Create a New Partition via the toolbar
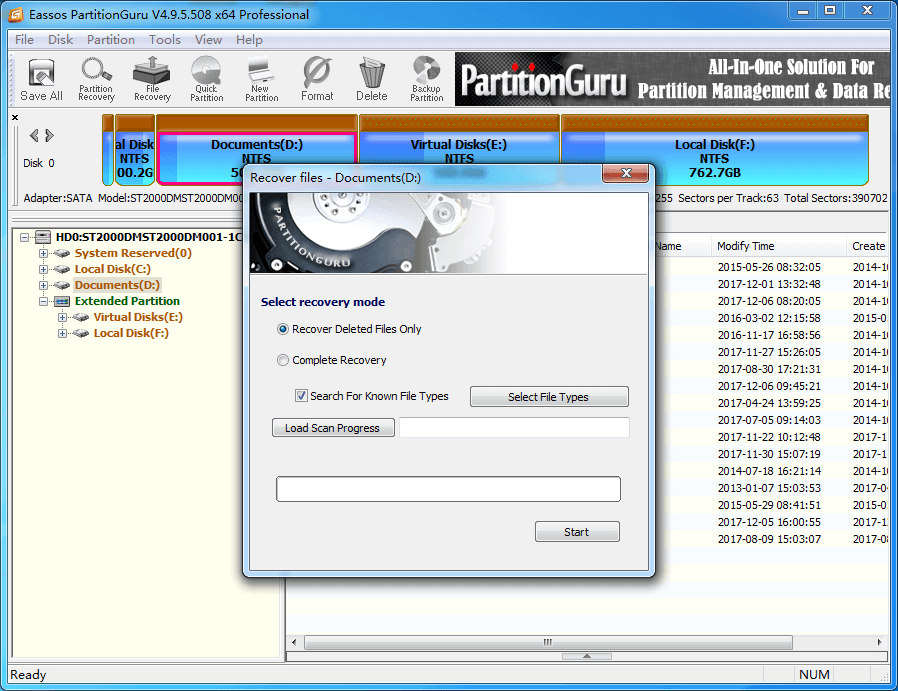 click(x=261, y=79)
